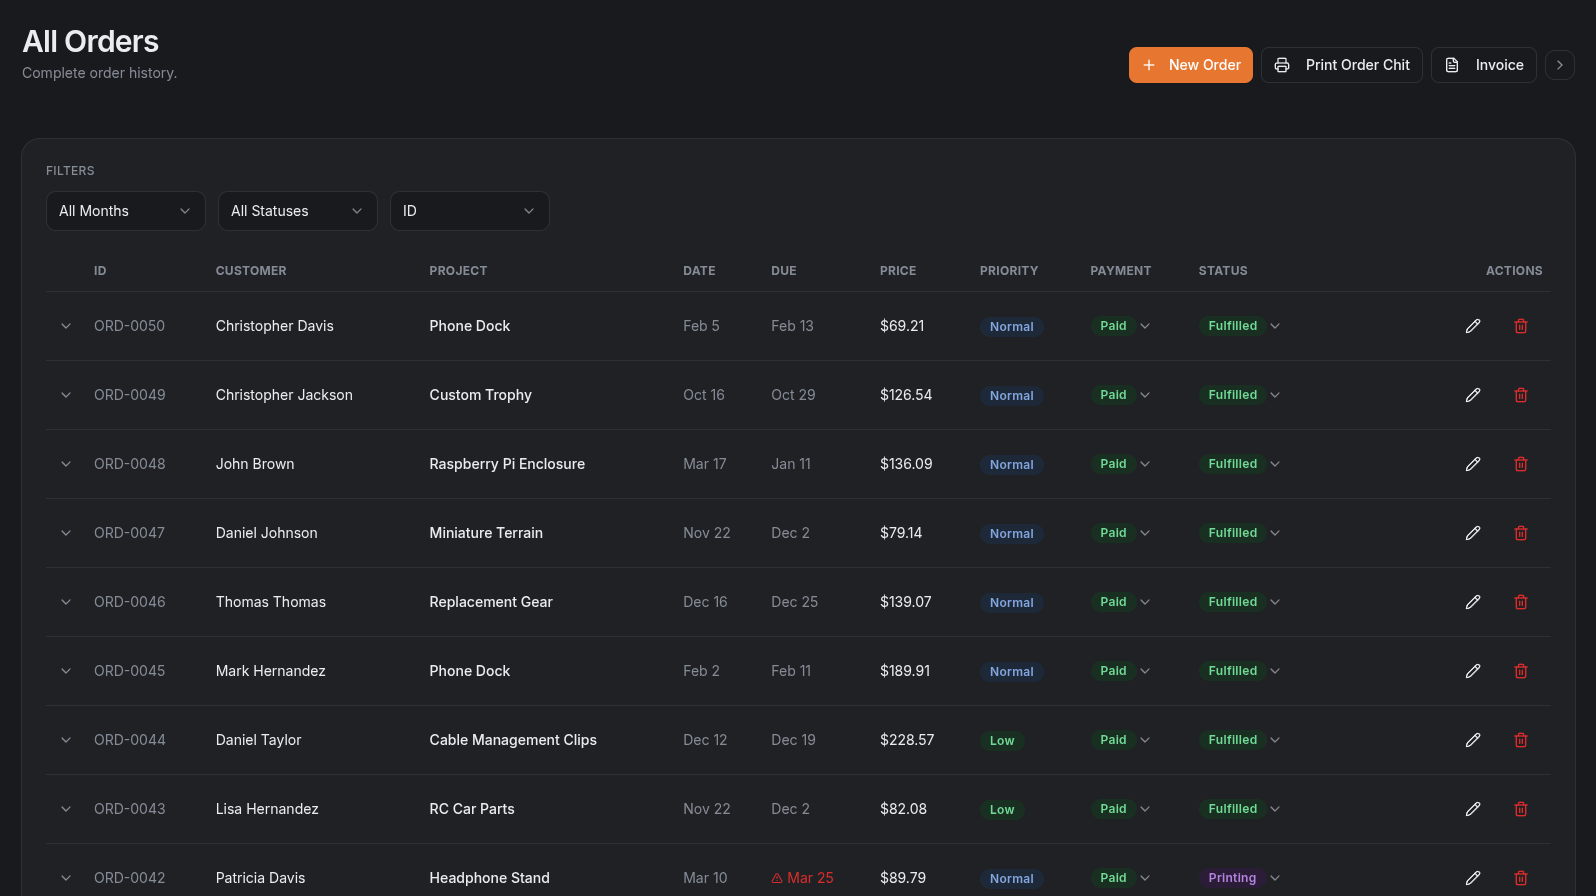This screenshot has width=1596, height=896.
Task: Delete Lisa Hernandez's RC Car Parts order
Action: tap(1521, 809)
